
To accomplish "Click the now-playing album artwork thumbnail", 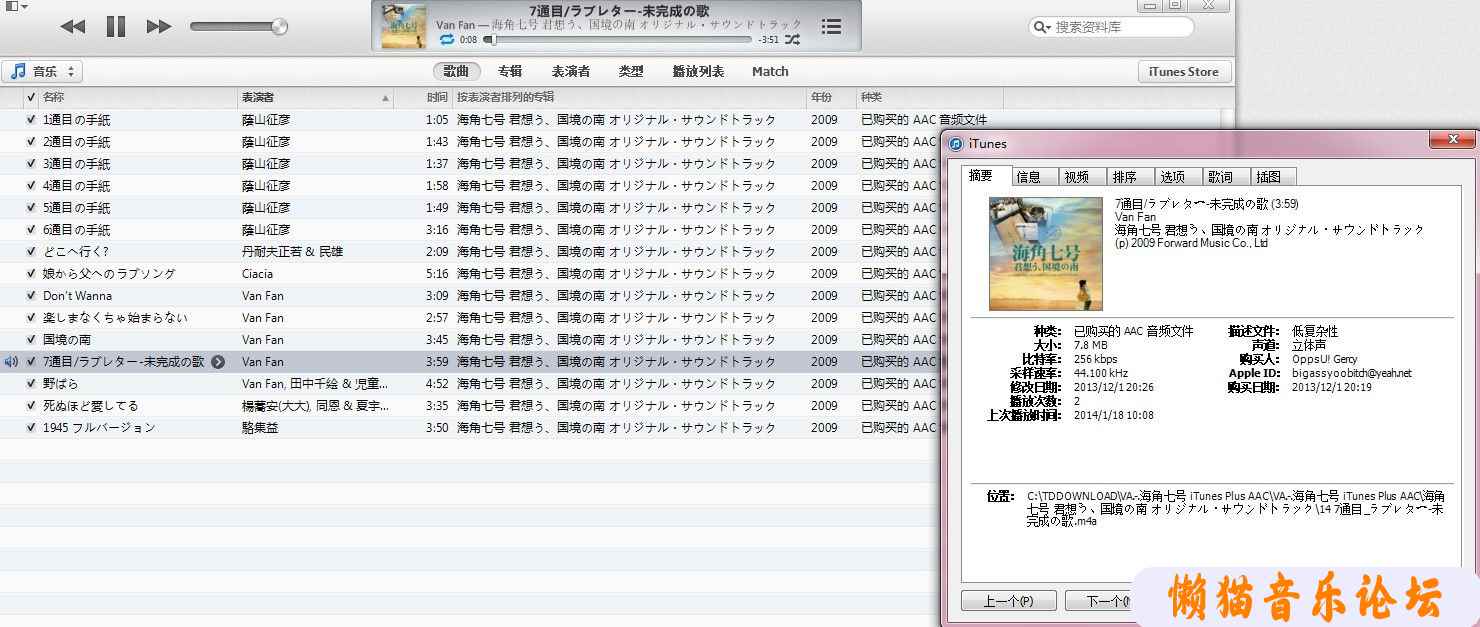I will pyautogui.click(x=403, y=27).
